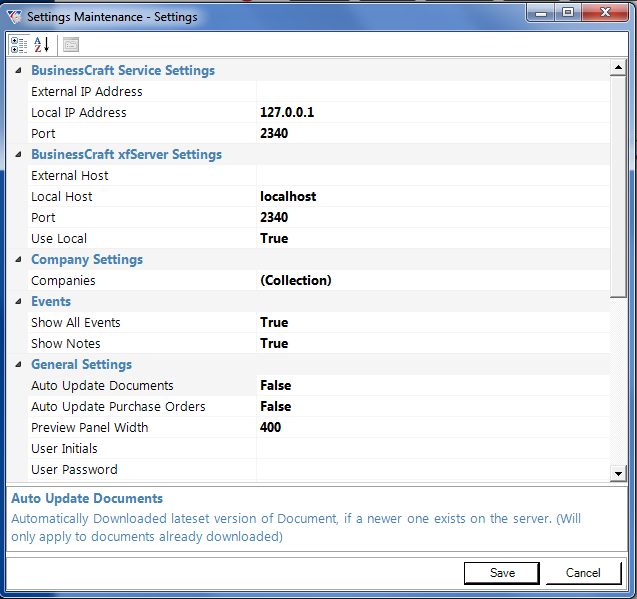The width and height of the screenshot is (637, 599).
Task: Select the Auto Update Documents label
Action: [x=102, y=386]
